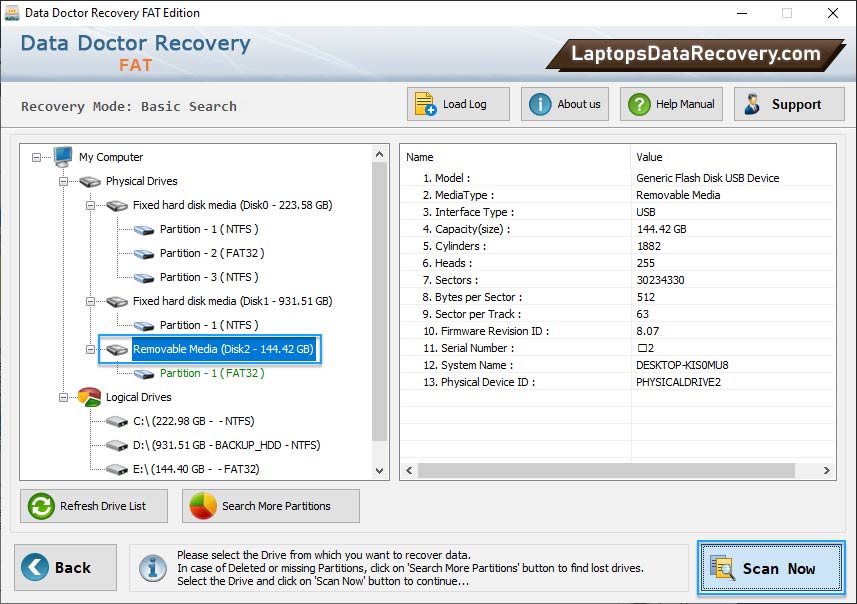
Task: Collapse the Physical Drives node
Action: pos(63,181)
